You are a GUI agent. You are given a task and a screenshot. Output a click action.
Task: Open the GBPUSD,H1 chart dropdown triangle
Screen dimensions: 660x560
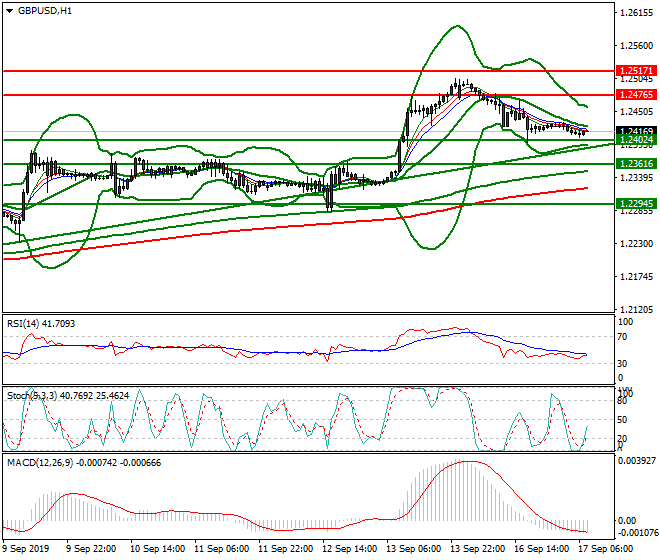point(9,11)
